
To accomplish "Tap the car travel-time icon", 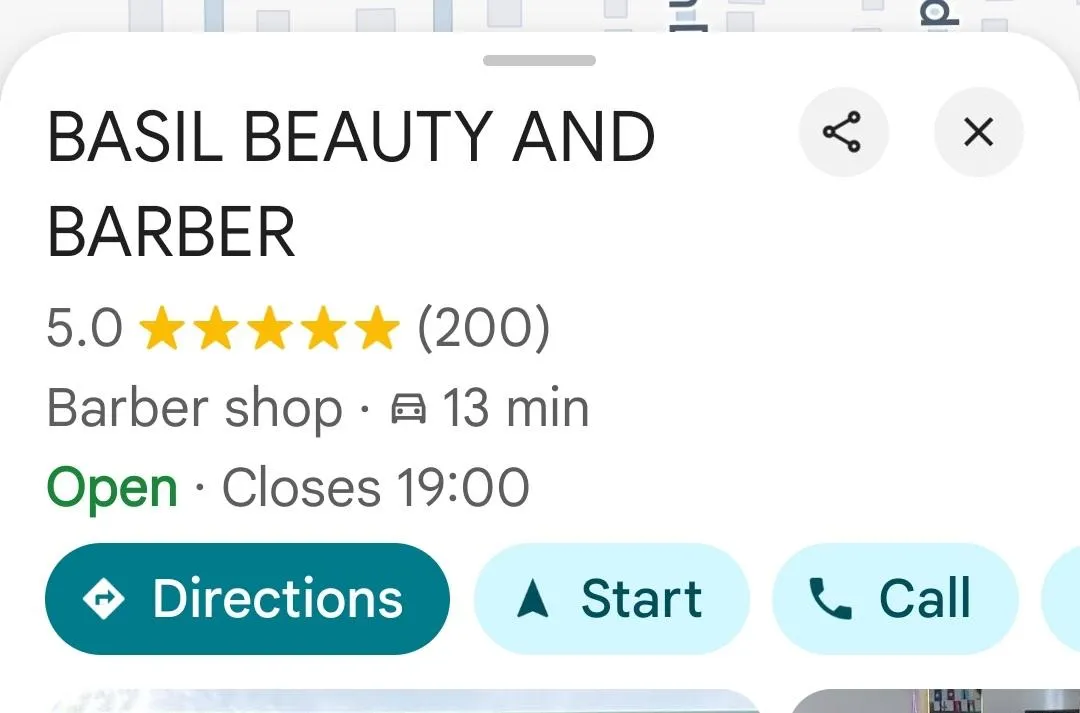I will pos(408,409).
